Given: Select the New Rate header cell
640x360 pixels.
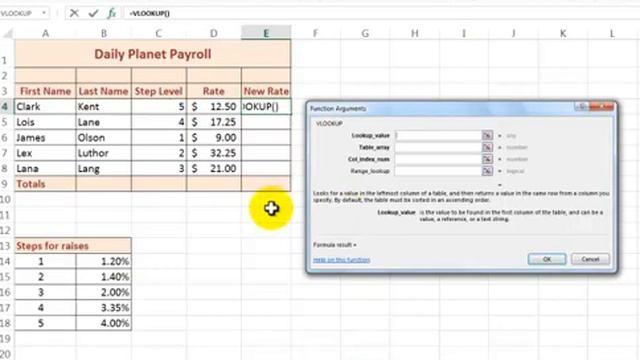Looking at the screenshot, I should pyautogui.click(x=266, y=91).
